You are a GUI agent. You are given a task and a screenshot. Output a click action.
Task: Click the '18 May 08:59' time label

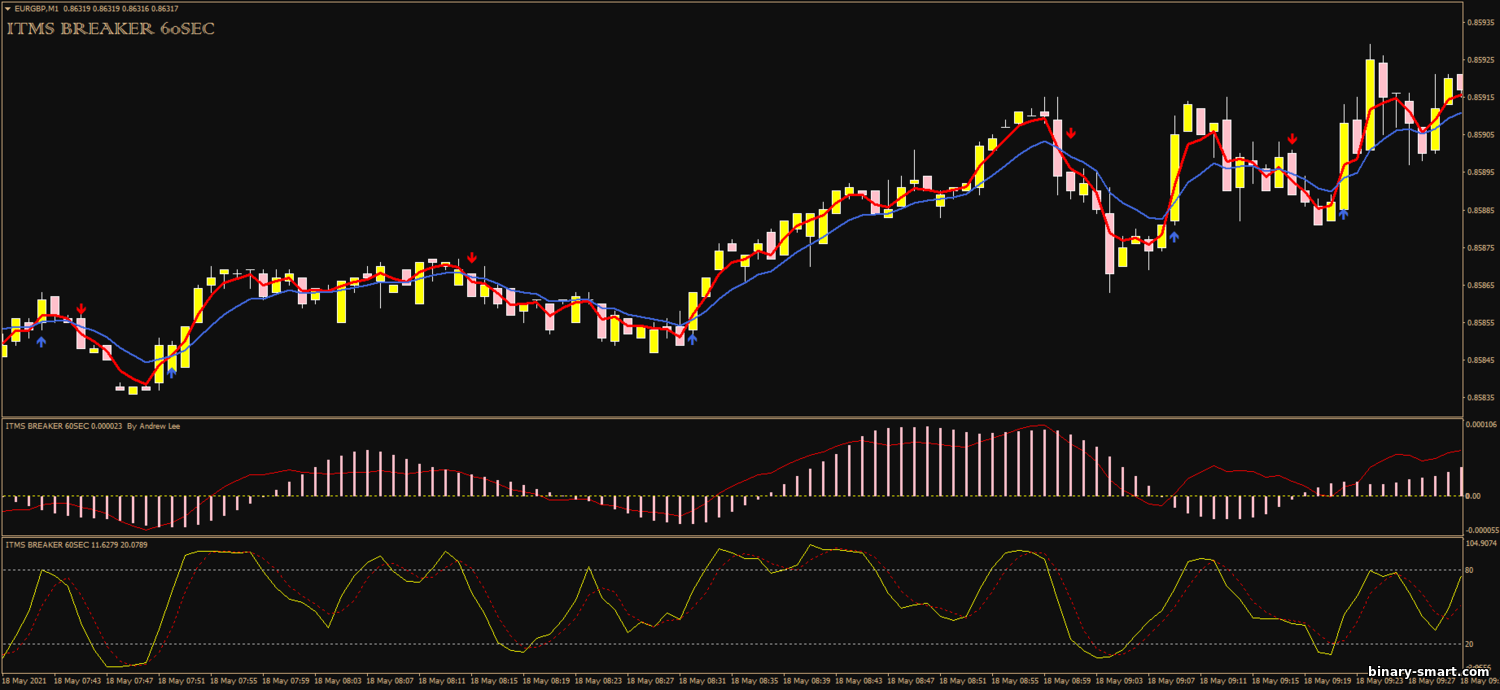1067,680
